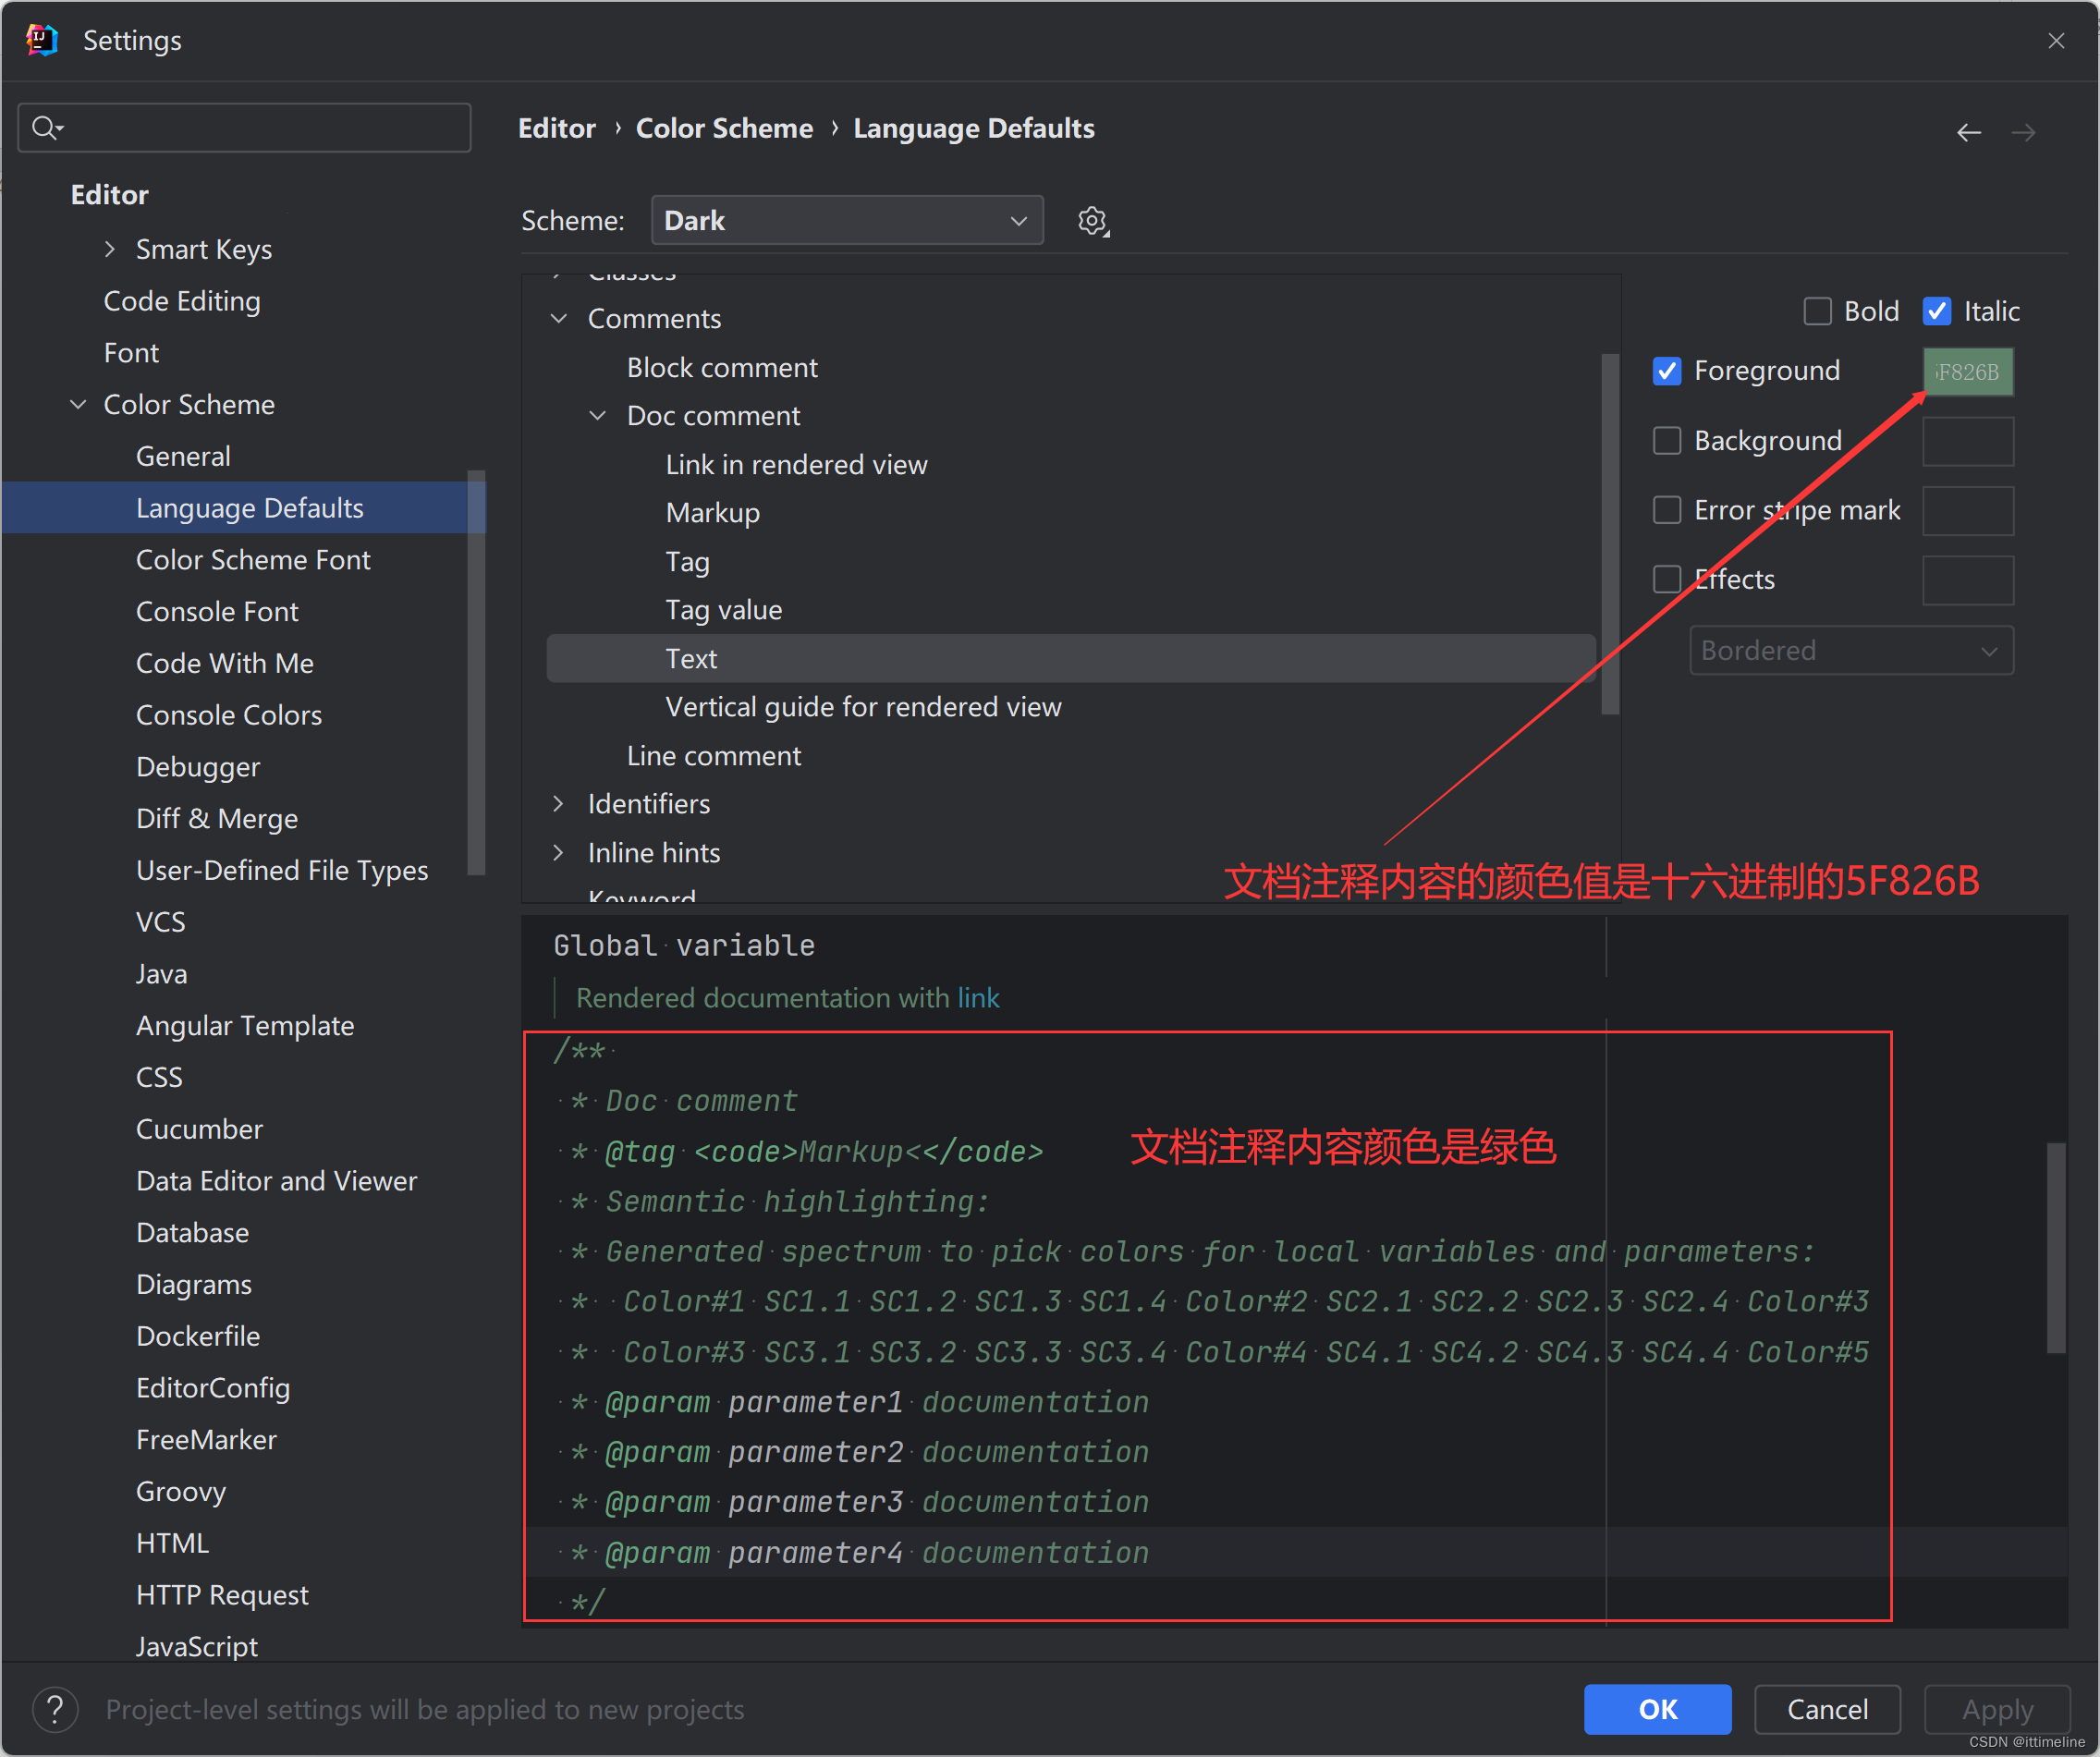Select Debugger color settings
Screen dimensions: 2100x1757
[x=198, y=767]
